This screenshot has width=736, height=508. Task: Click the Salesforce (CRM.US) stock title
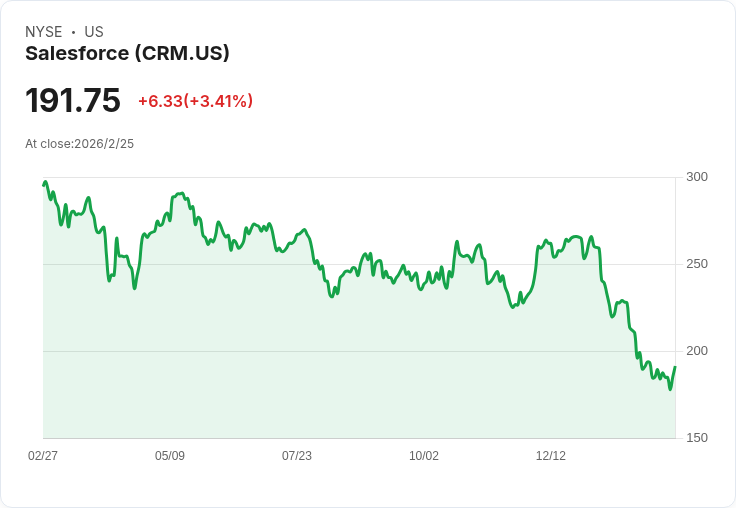127,53
